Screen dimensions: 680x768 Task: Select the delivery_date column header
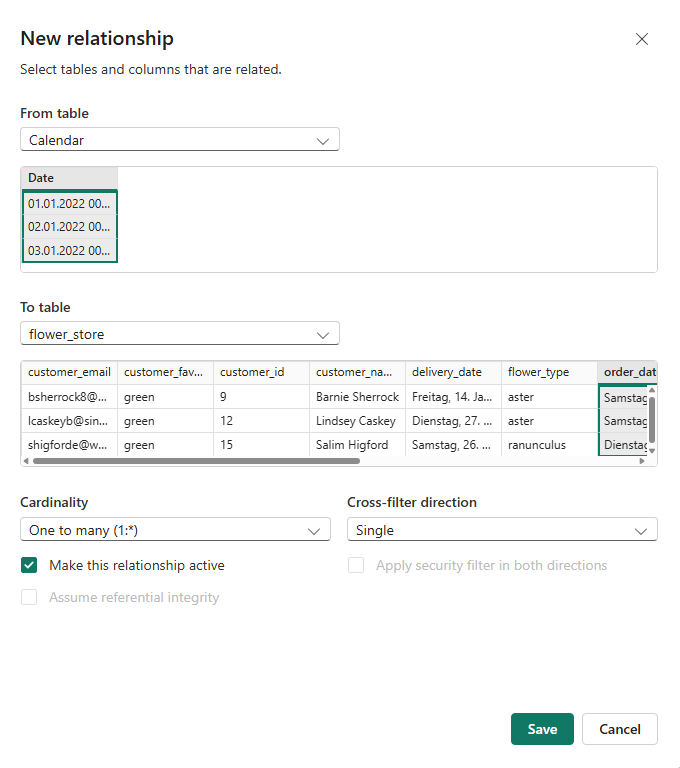coord(453,372)
